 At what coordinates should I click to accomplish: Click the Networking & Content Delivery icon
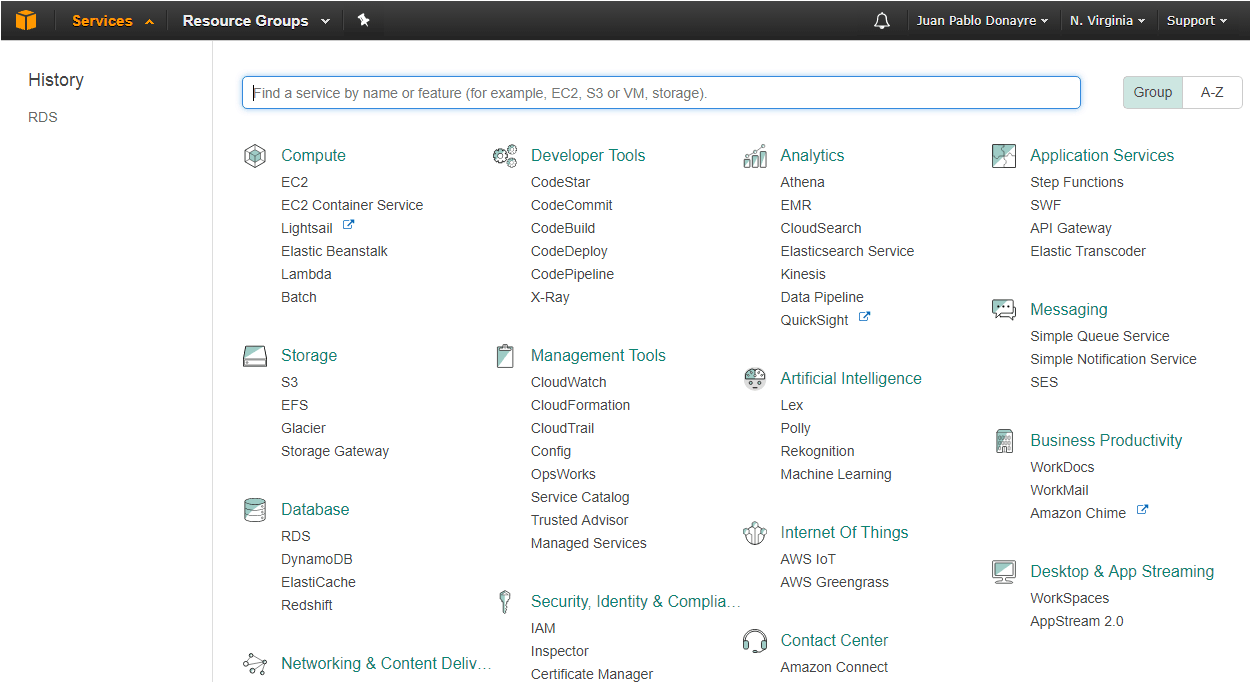click(255, 664)
